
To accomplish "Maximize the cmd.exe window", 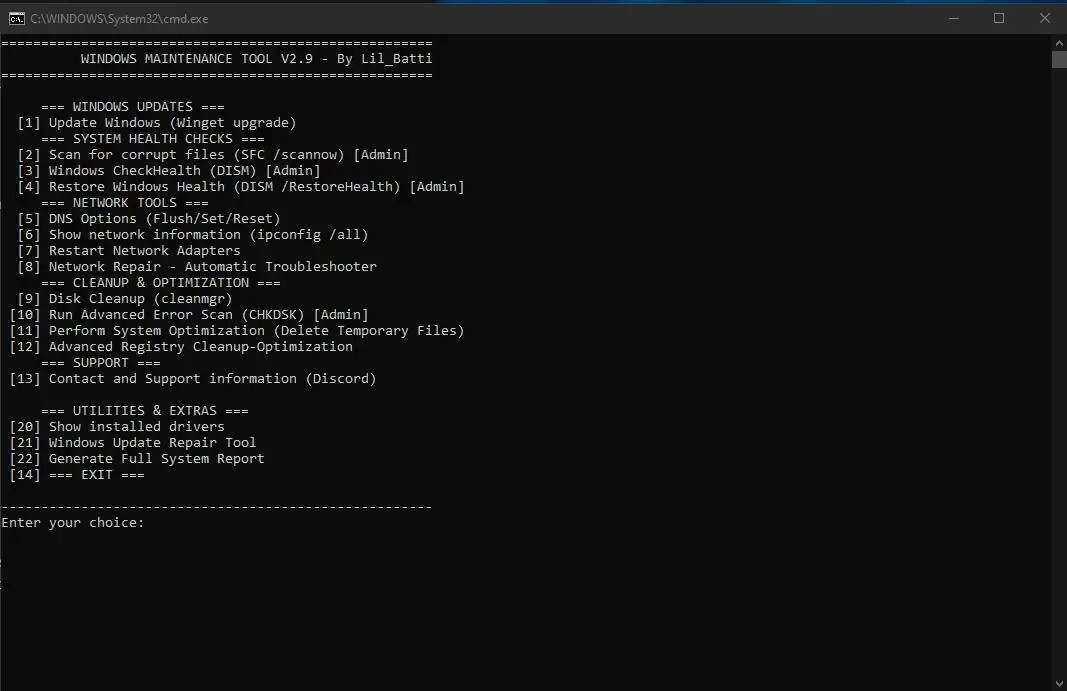I will 998,18.
